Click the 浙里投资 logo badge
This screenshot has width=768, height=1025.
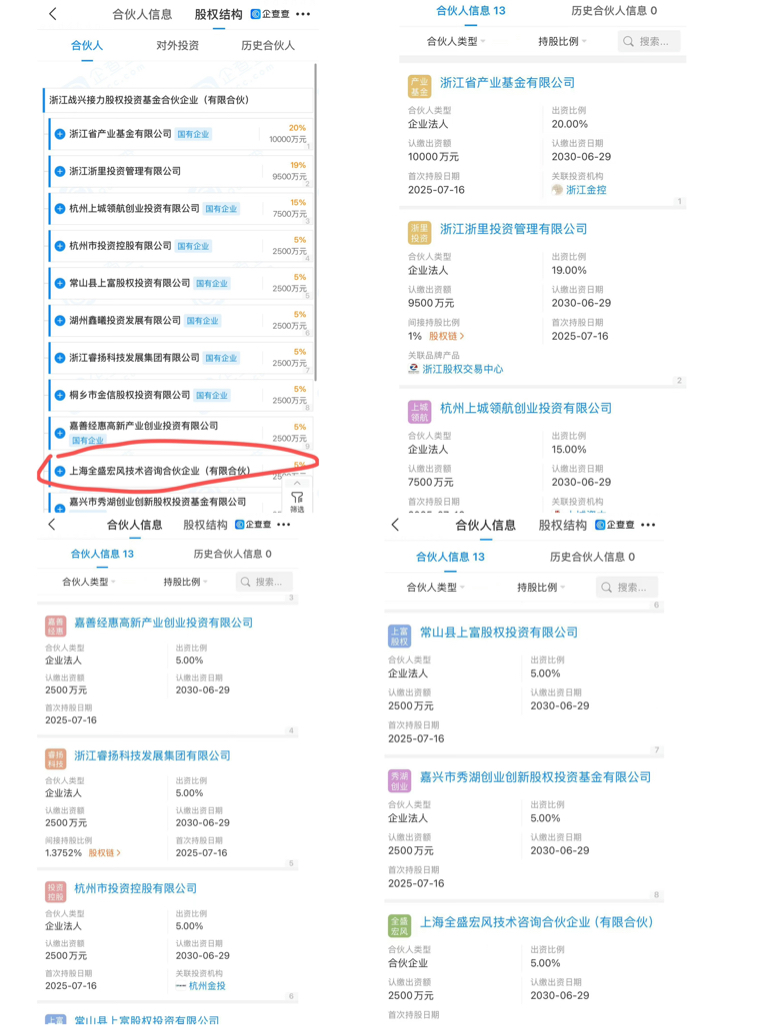pyautogui.click(x=419, y=233)
